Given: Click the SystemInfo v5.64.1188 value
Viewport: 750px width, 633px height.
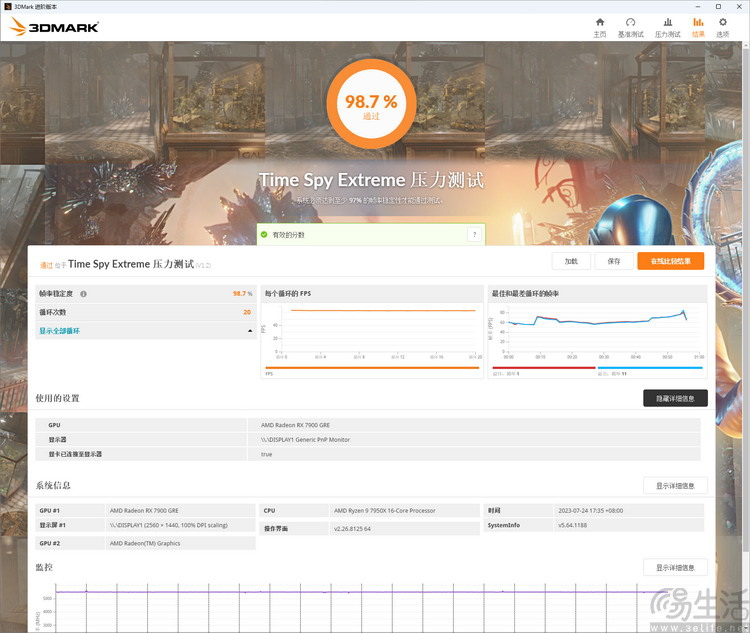Looking at the screenshot, I should pos(573,525).
